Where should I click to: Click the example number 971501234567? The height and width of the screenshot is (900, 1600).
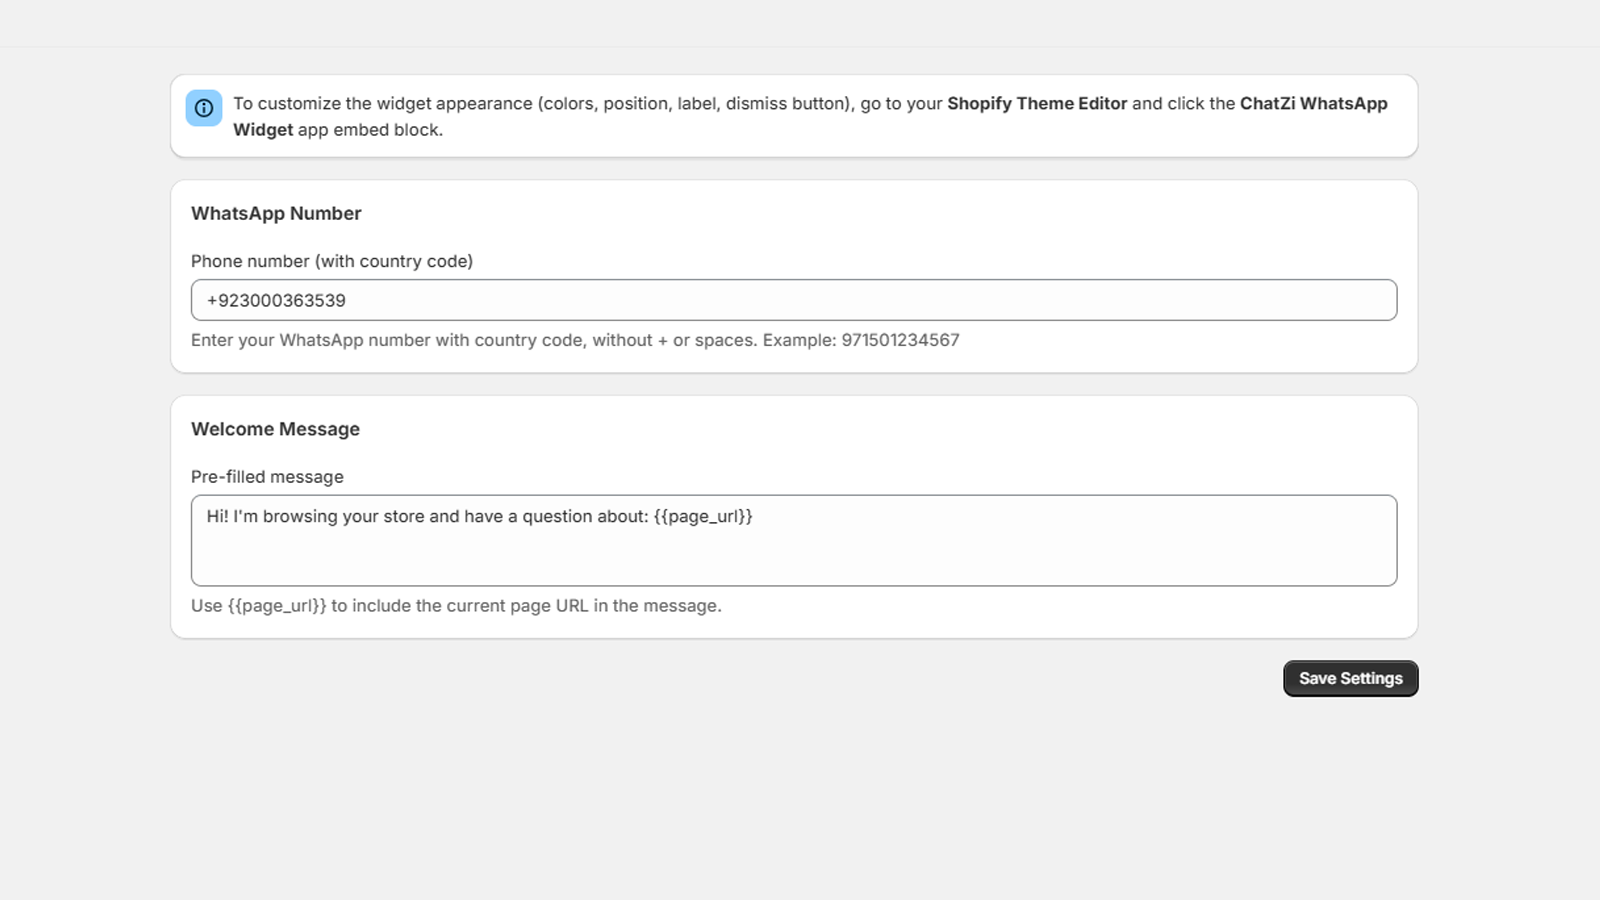click(900, 341)
